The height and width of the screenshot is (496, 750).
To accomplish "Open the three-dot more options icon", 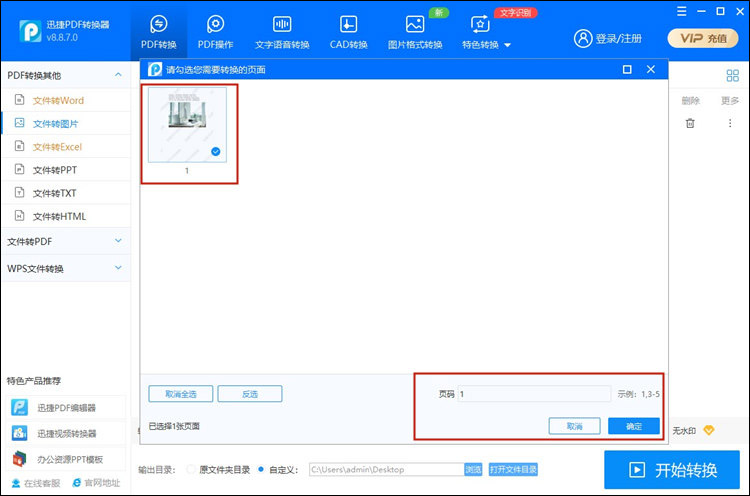I will click(x=730, y=123).
